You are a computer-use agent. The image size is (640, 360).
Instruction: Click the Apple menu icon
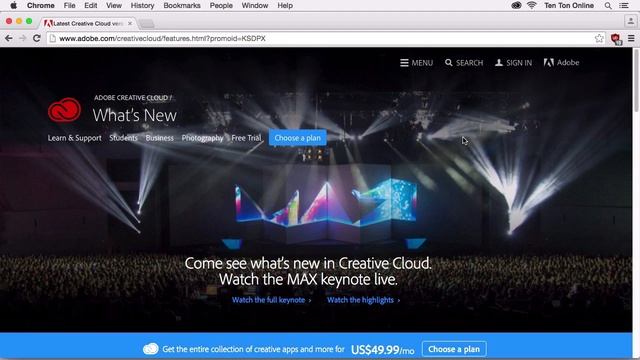[x=13, y=5]
